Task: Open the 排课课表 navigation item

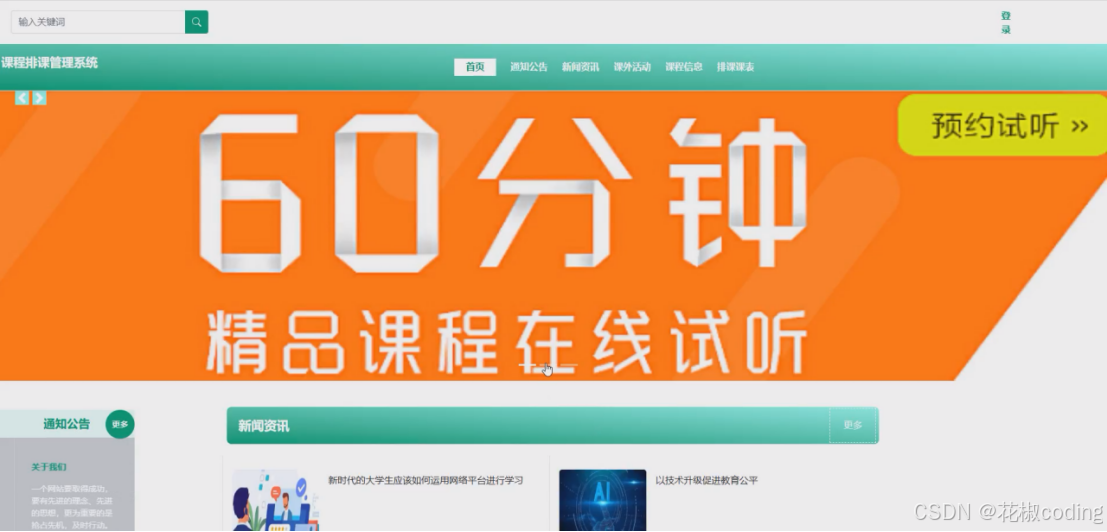Action: [736, 67]
